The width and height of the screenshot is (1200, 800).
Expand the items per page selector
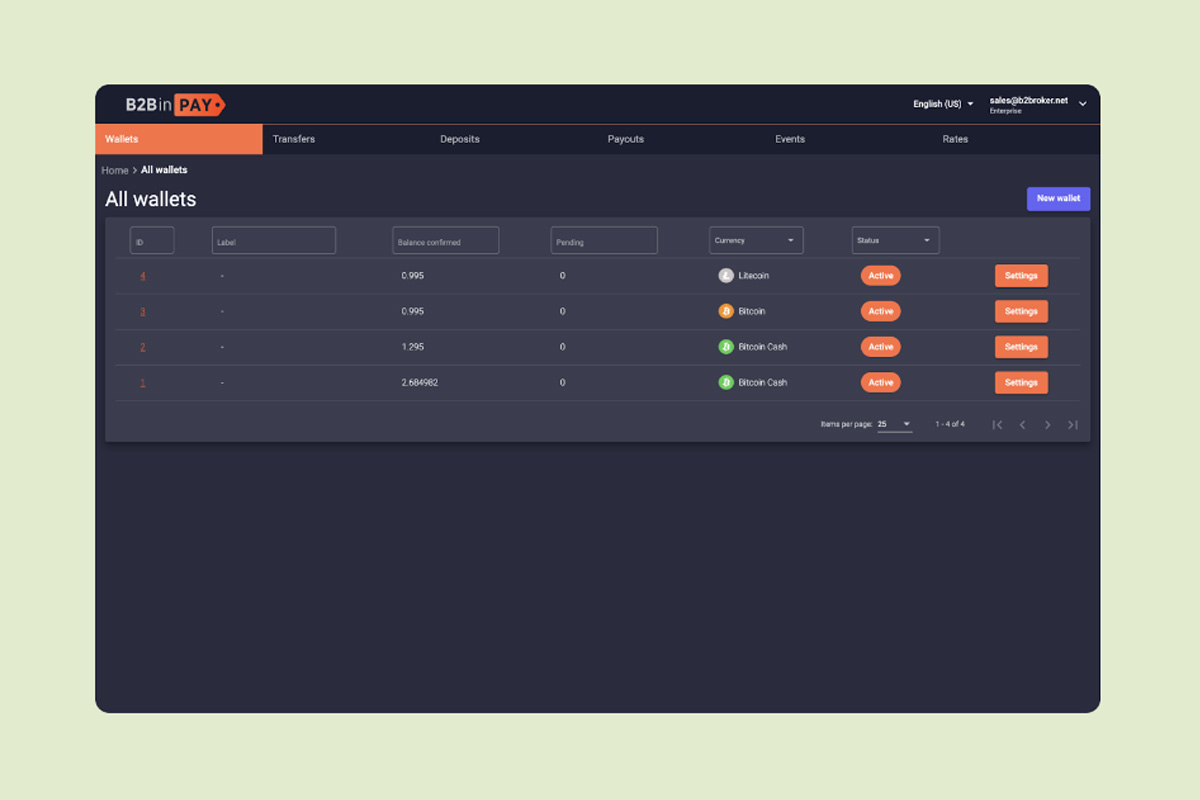(x=895, y=424)
